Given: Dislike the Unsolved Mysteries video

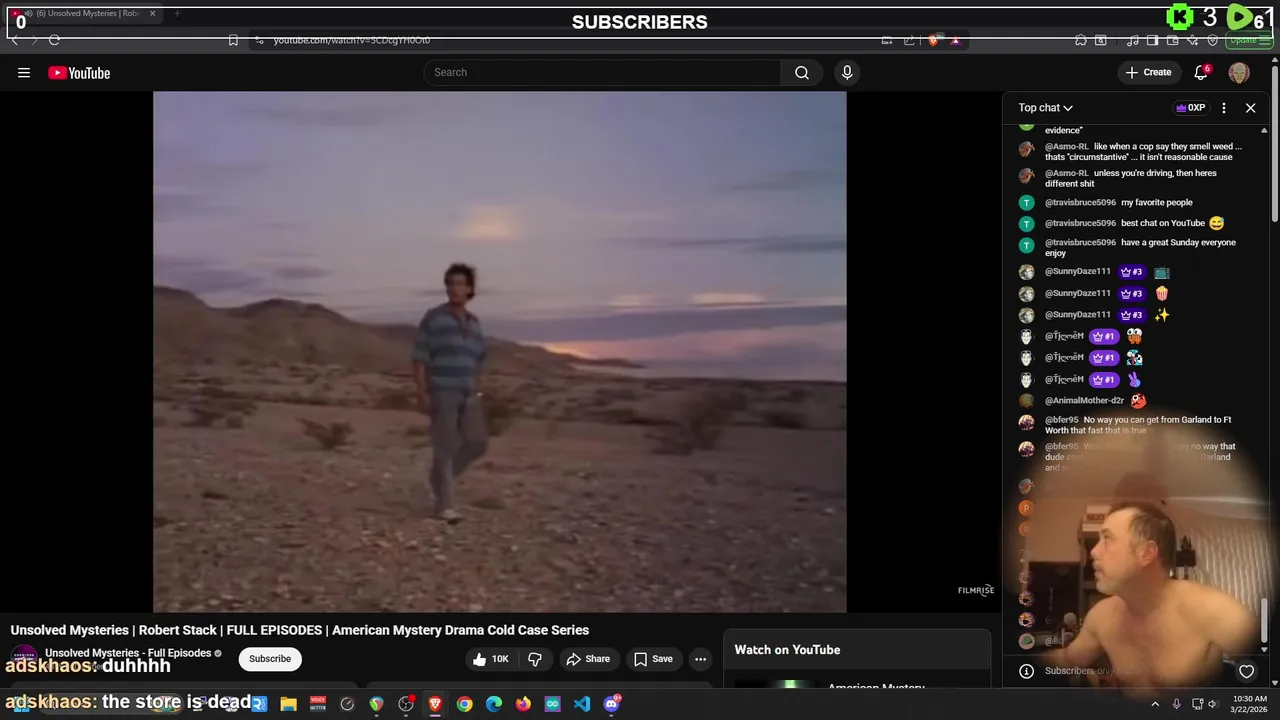Looking at the screenshot, I should pos(535,659).
